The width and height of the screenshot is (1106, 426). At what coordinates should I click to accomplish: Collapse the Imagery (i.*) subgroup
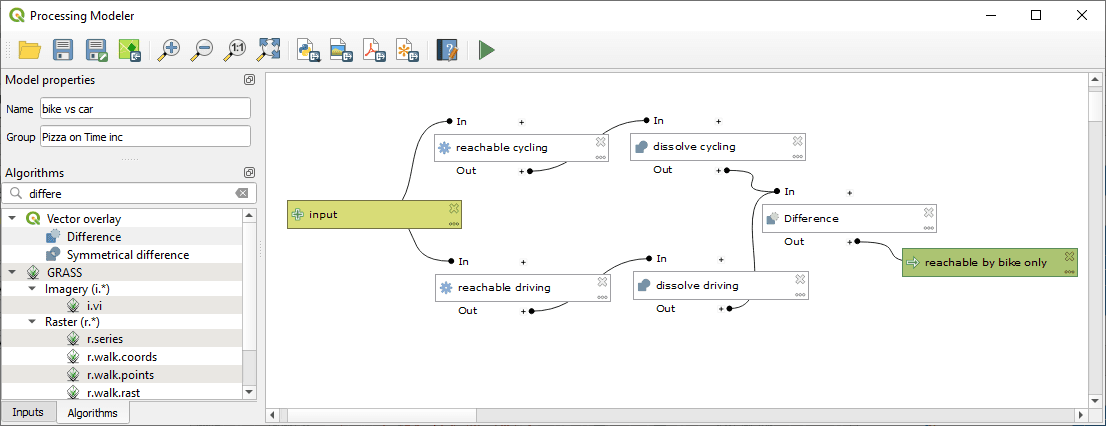coord(32,290)
